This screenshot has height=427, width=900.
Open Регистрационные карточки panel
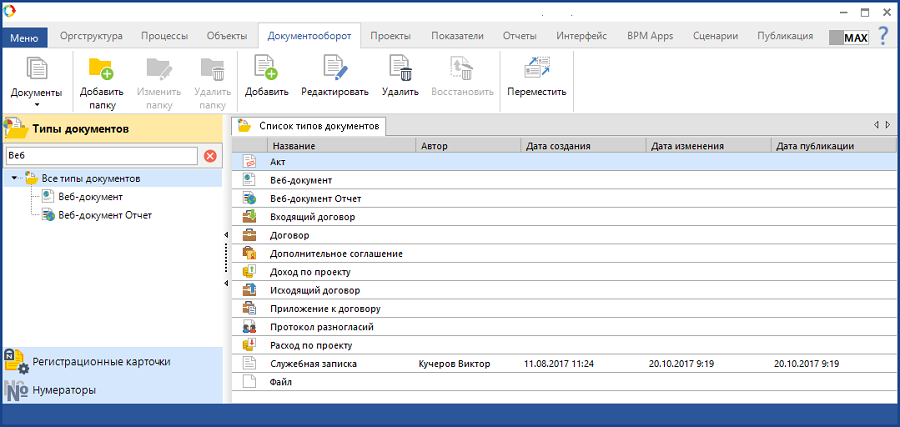[100, 361]
